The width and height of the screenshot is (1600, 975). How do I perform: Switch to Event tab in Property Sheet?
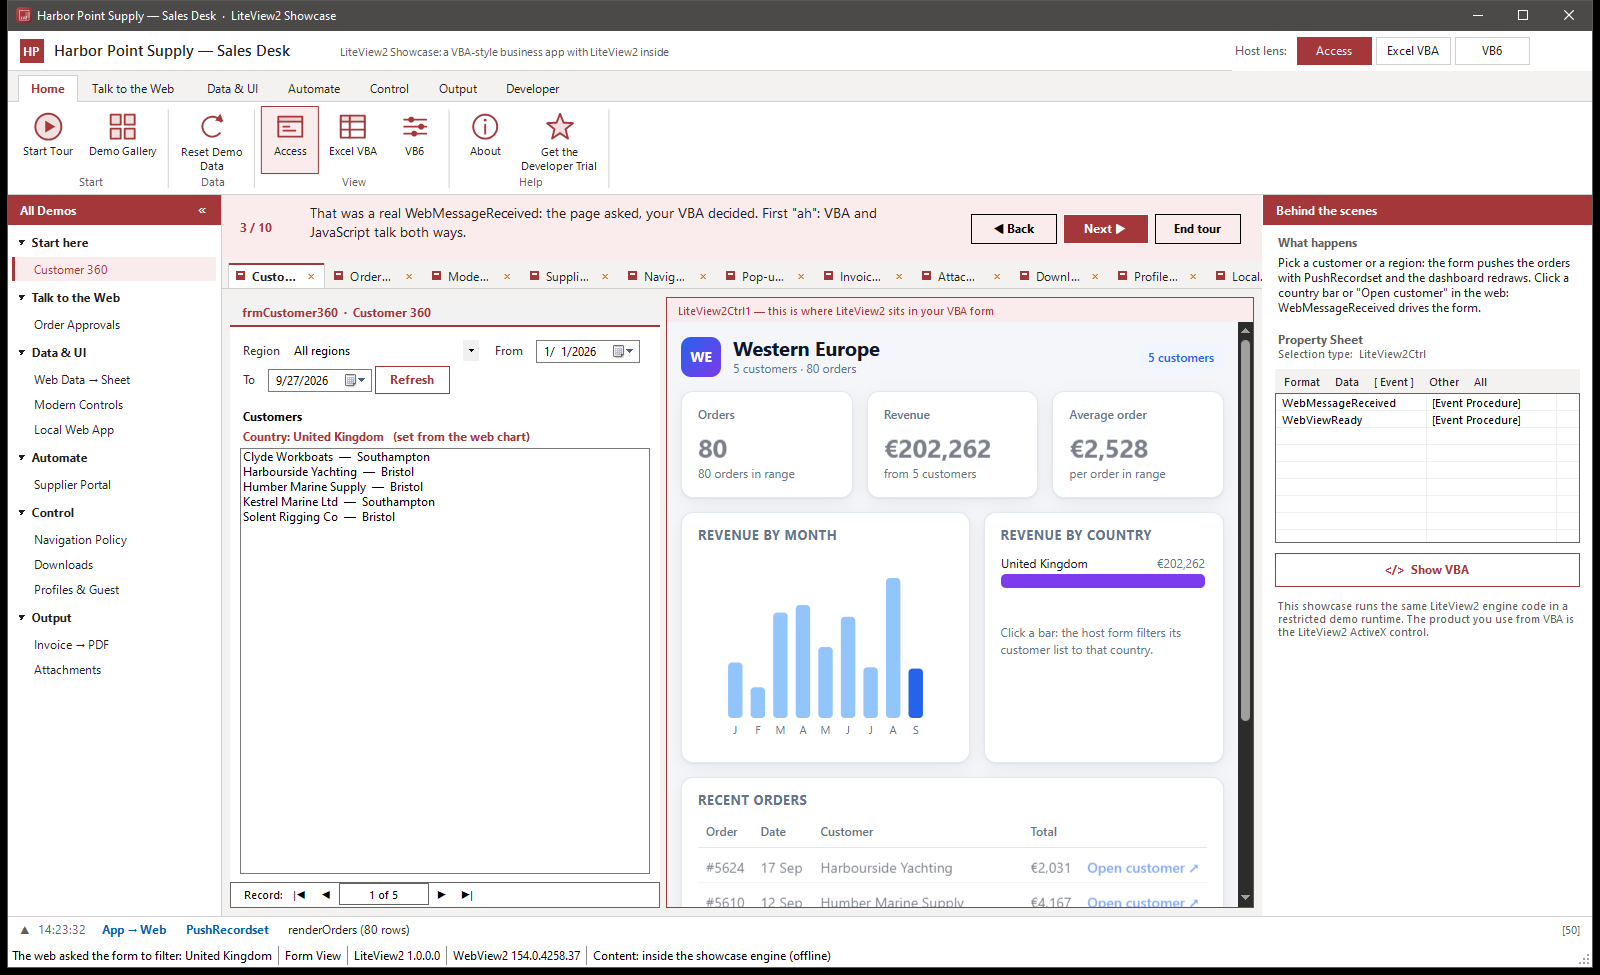[1394, 382]
